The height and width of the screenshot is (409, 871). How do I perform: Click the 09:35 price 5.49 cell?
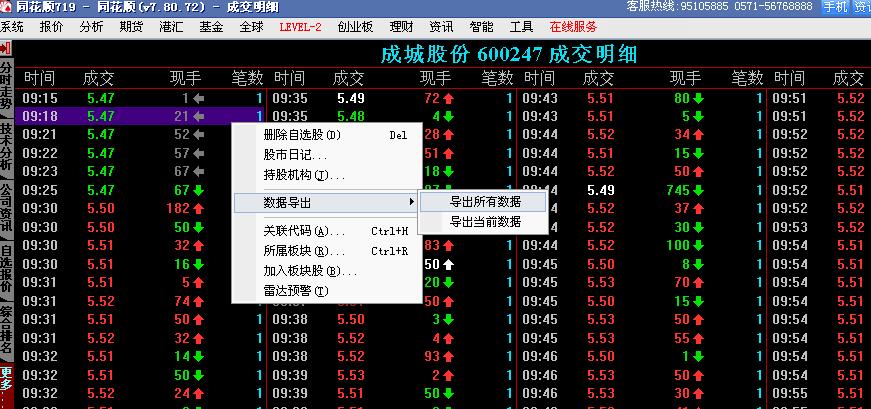351,98
